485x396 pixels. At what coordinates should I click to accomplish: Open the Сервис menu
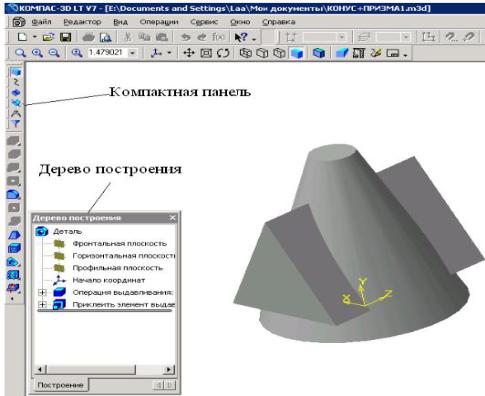[x=204, y=22]
